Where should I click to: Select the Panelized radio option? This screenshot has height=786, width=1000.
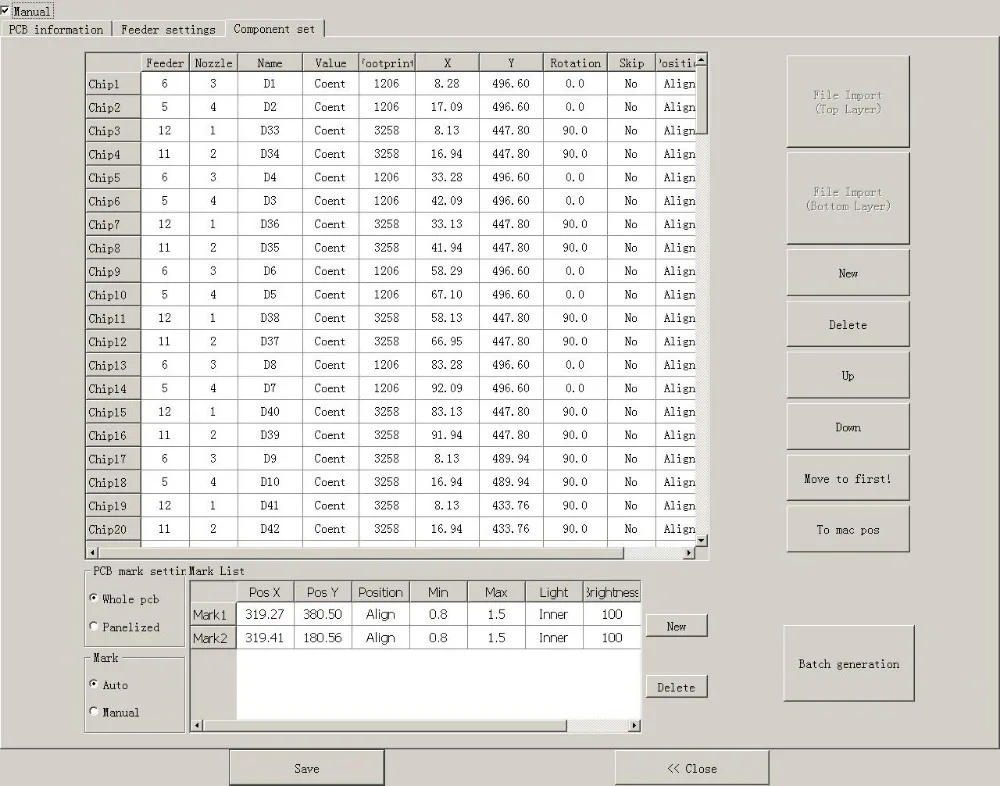click(94, 627)
